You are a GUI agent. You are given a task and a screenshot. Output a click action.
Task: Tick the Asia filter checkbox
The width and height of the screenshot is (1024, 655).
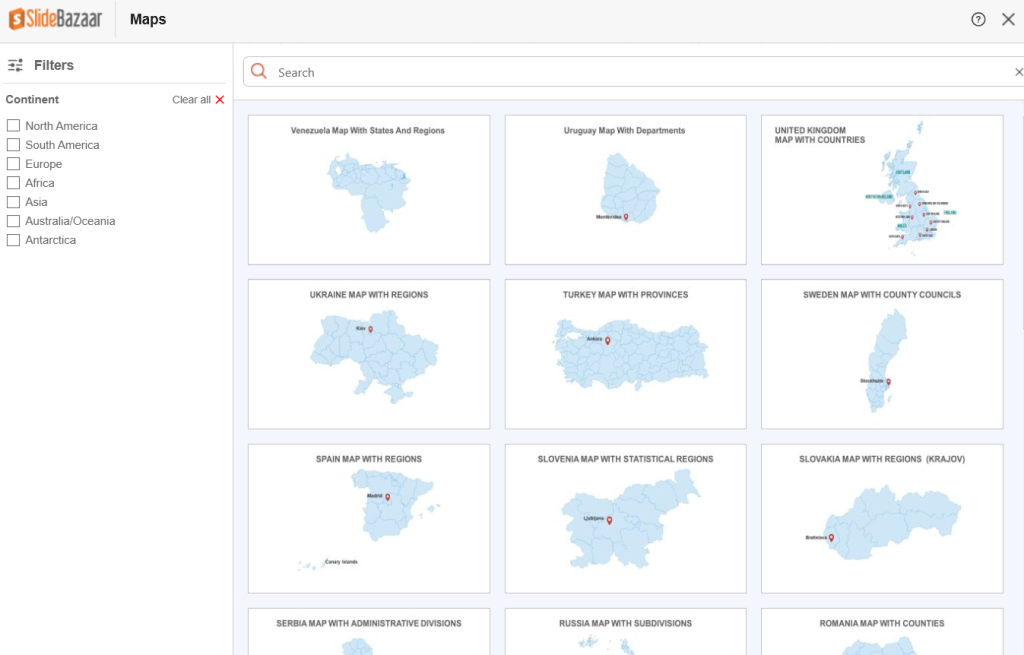coord(14,202)
